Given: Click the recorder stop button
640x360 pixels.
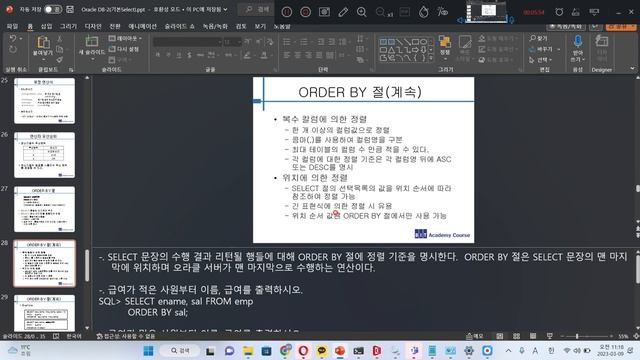Looking at the screenshot, I should point(305,12).
